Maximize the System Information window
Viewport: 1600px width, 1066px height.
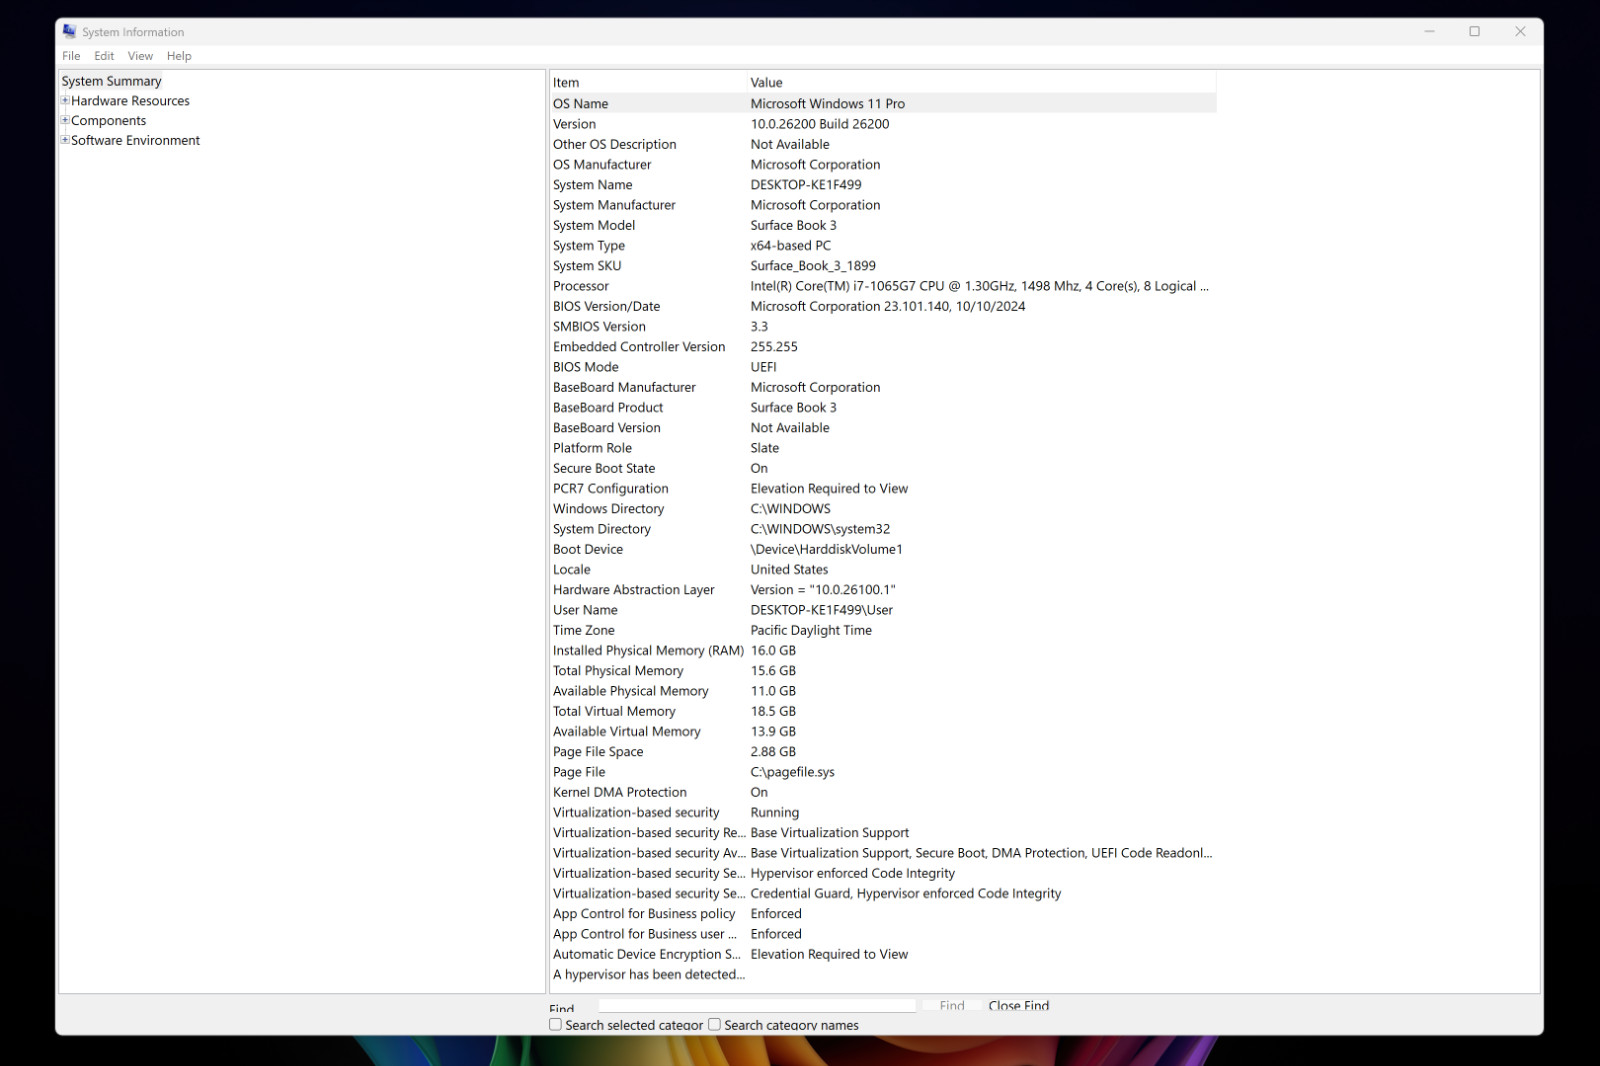[x=1474, y=32]
